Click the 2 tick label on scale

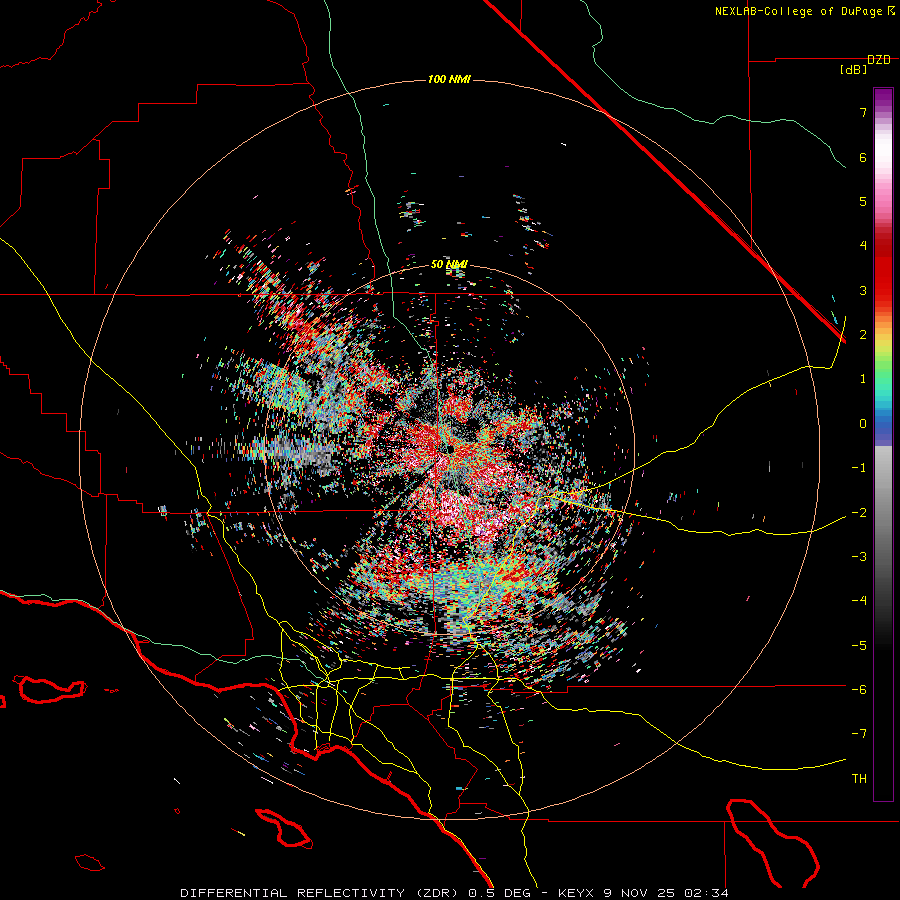pyautogui.click(x=863, y=335)
